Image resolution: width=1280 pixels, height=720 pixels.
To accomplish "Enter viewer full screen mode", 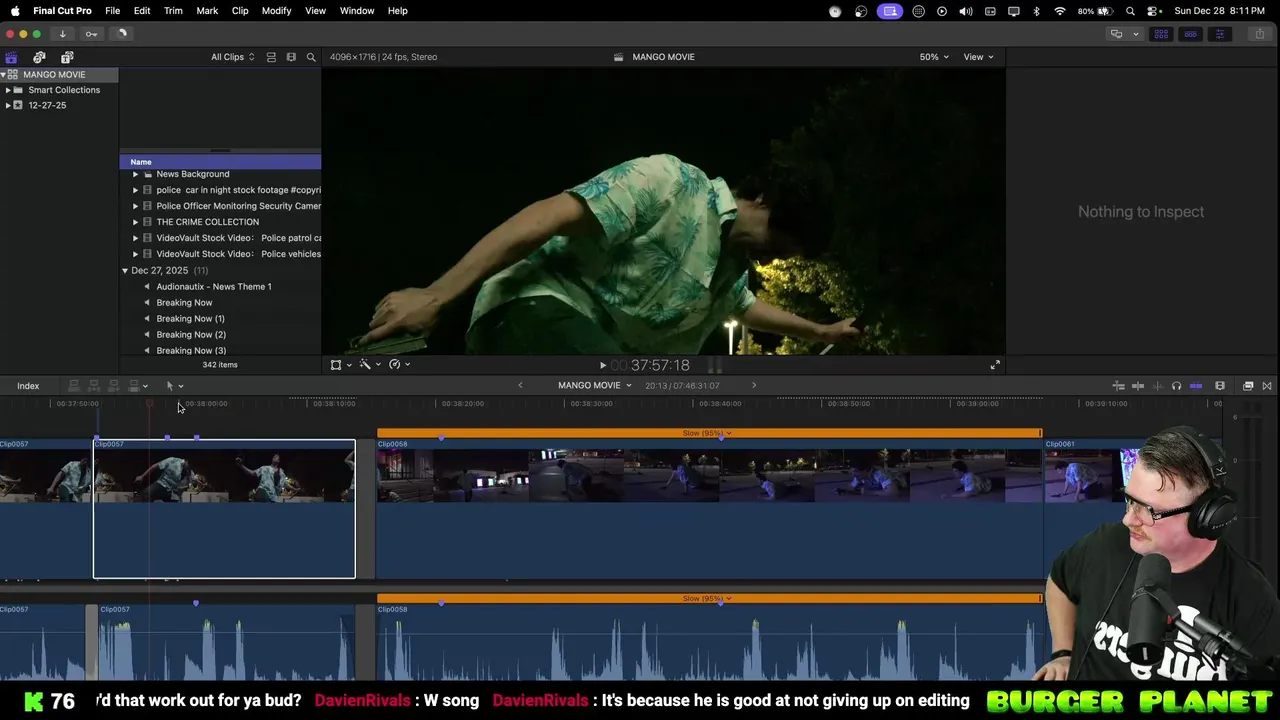I will 995,365.
